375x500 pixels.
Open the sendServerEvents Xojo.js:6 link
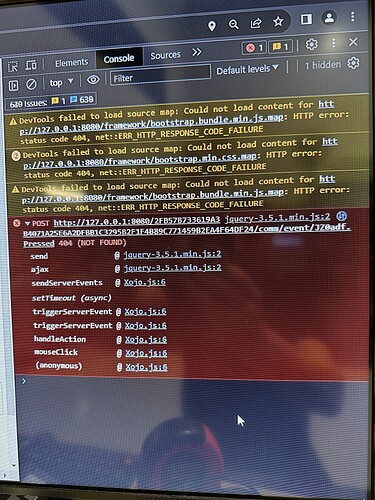(x=145, y=282)
